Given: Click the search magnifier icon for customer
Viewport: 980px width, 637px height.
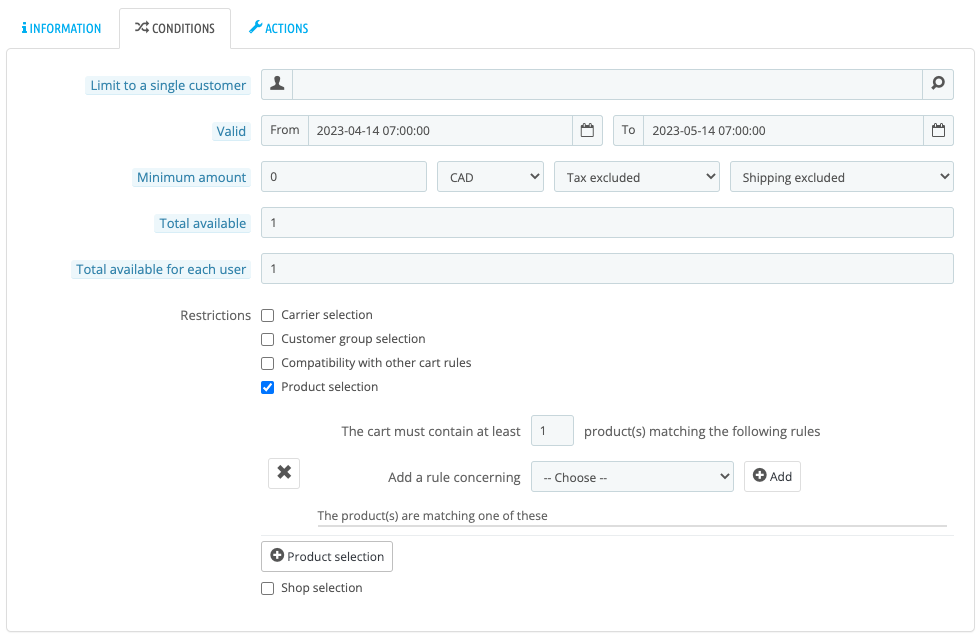Looking at the screenshot, I should click(938, 84).
